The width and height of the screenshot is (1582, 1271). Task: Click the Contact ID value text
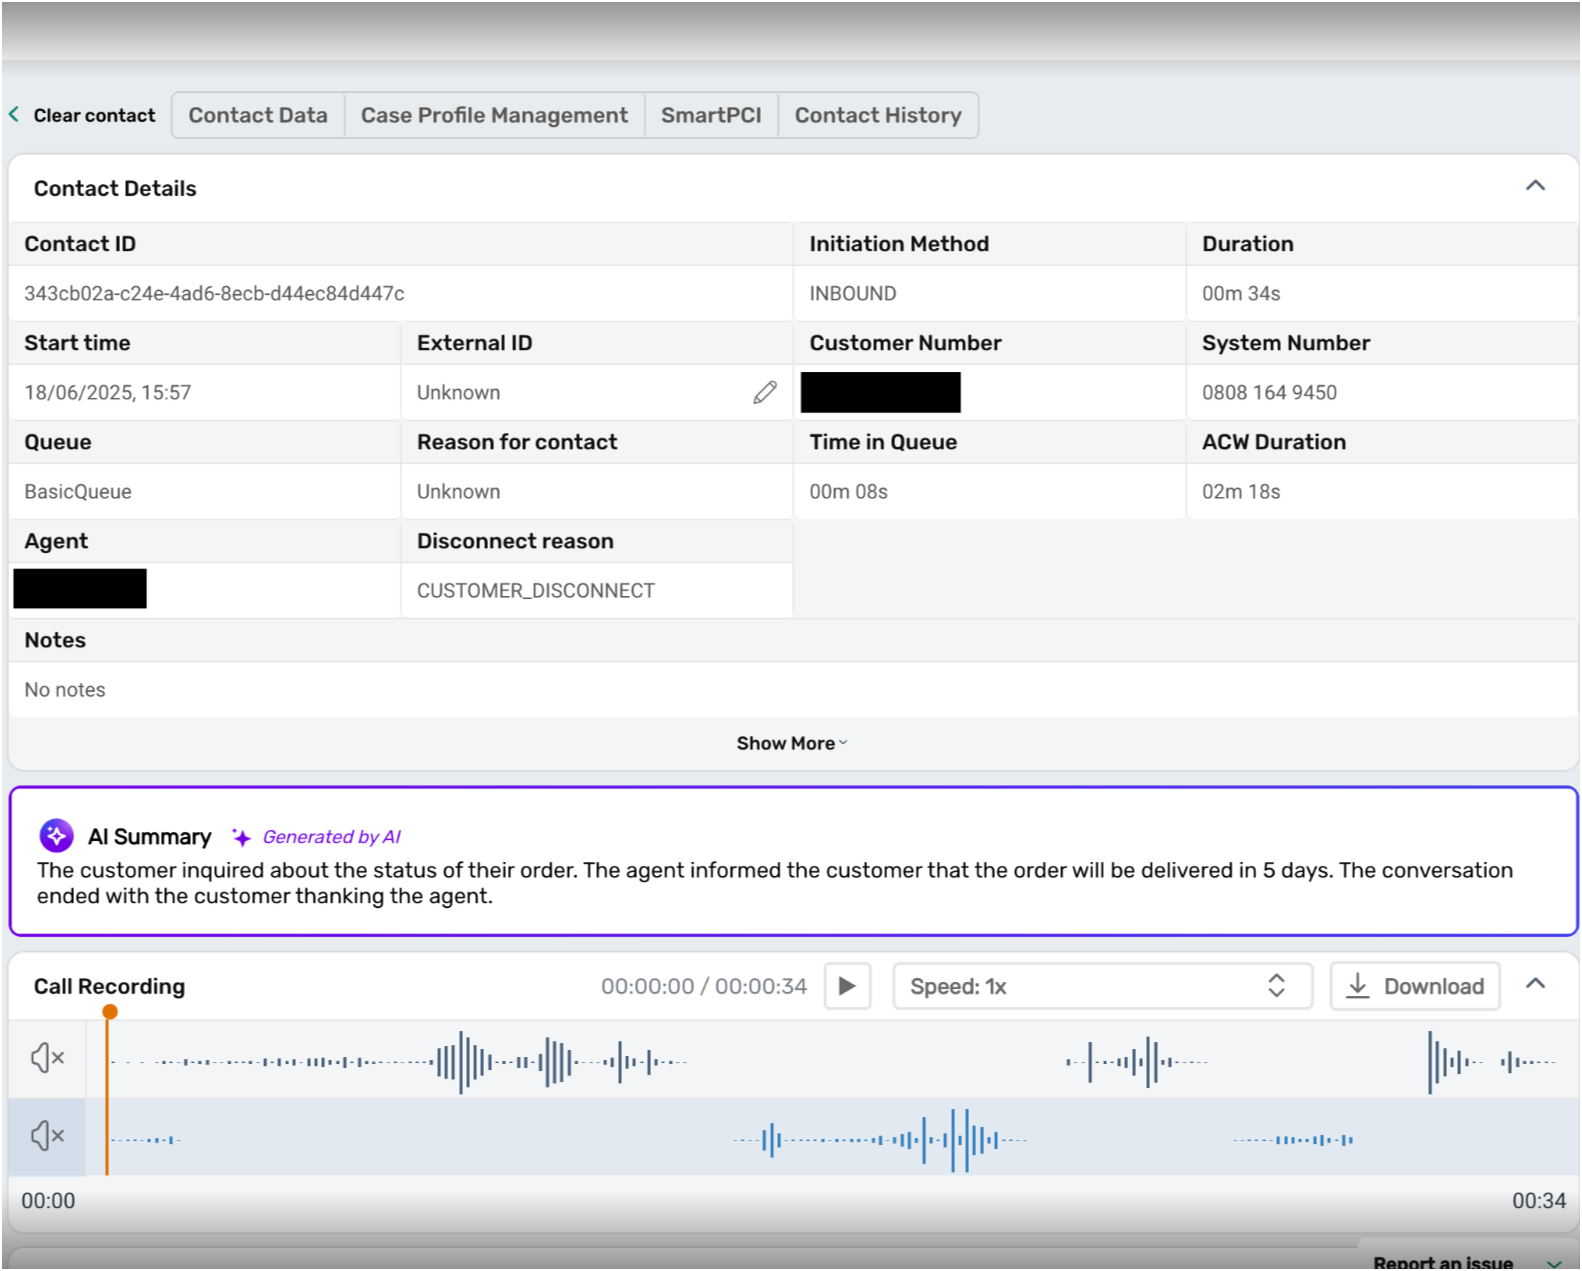[214, 294]
